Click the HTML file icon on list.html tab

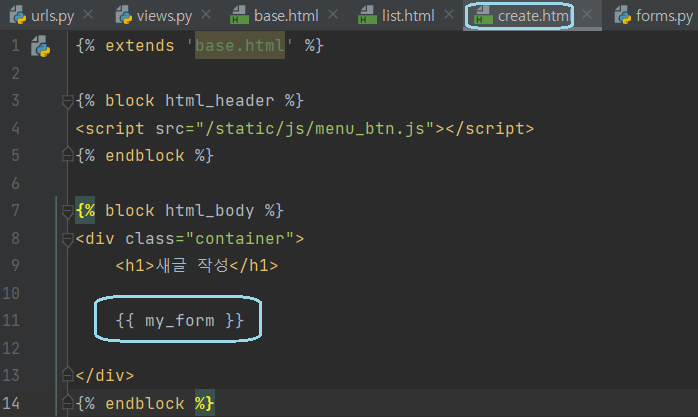367,15
